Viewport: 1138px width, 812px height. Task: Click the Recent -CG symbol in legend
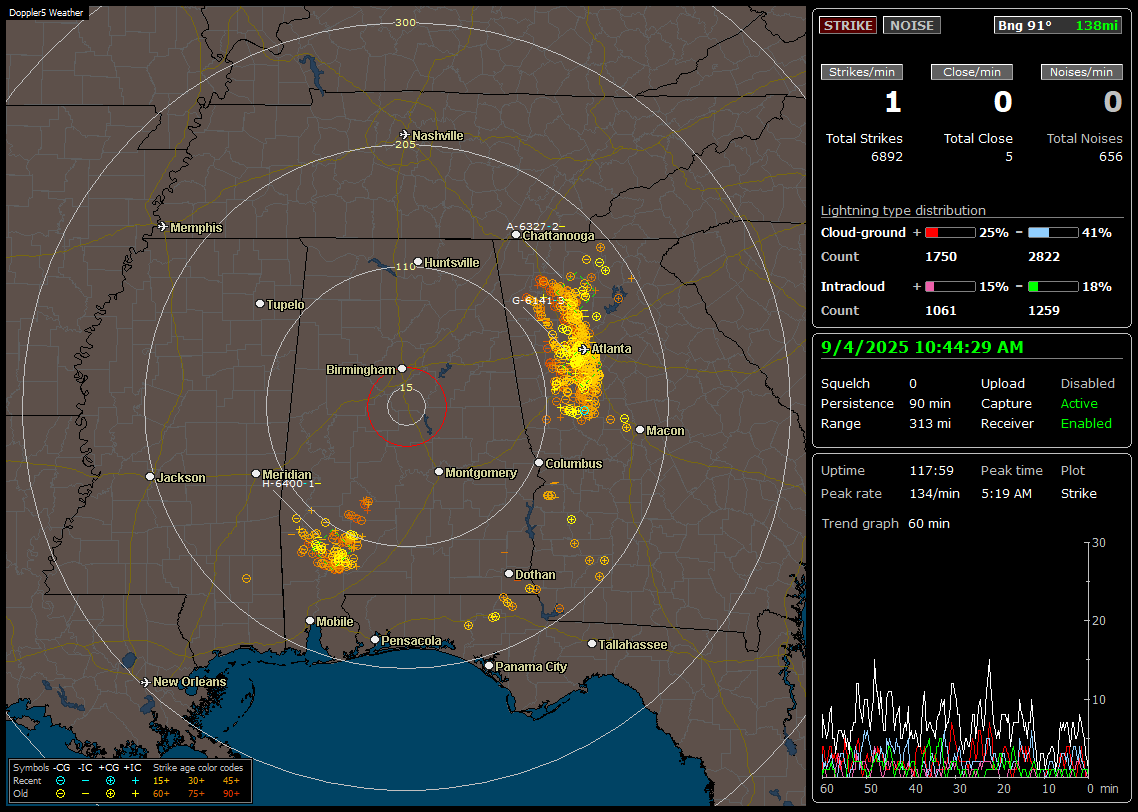(61, 781)
